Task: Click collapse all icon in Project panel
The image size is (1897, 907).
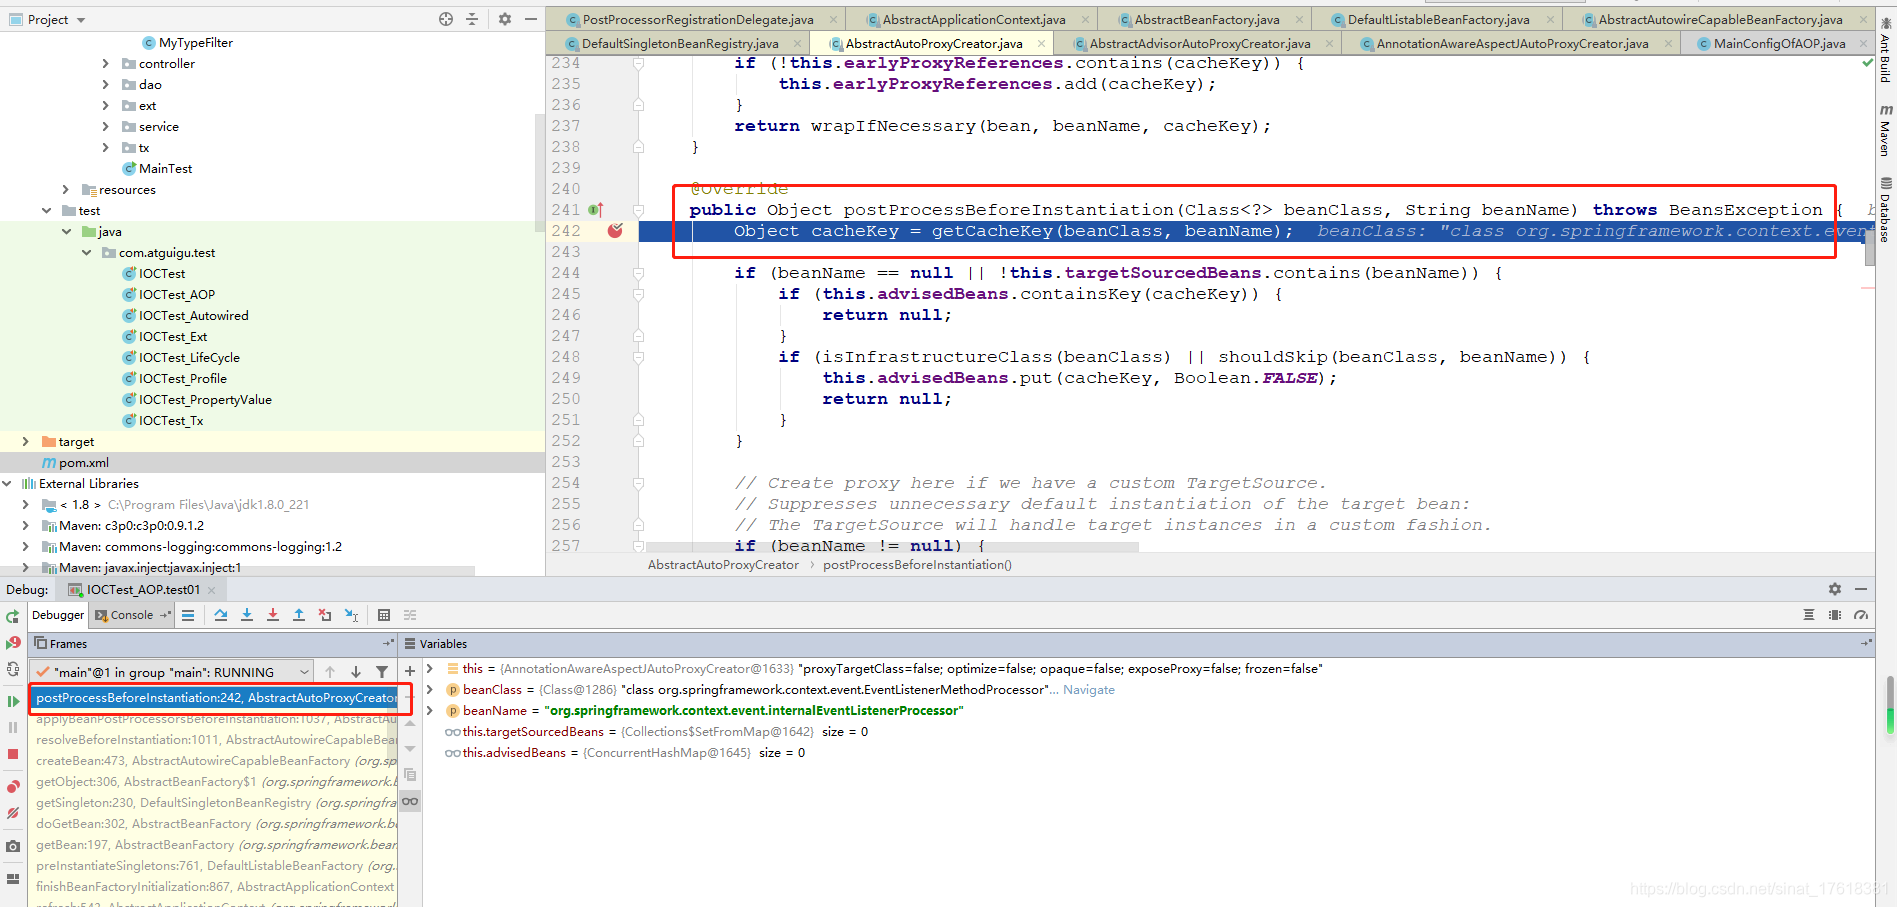Action: [x=472, y=19]
